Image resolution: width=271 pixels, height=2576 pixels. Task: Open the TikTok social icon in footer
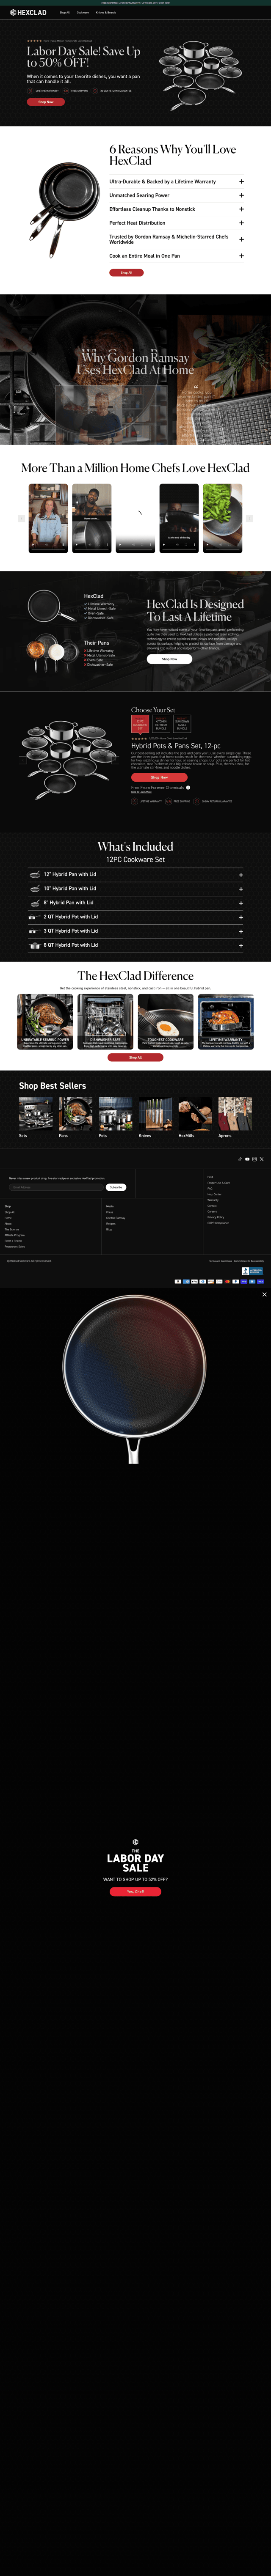click(240, 1159)
